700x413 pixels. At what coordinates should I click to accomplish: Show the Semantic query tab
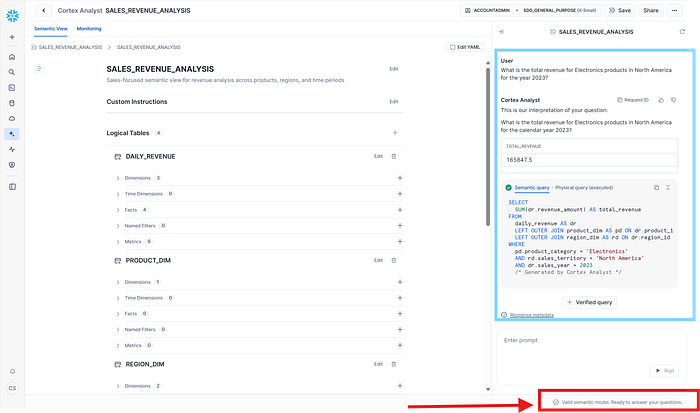tap(532, 188)
